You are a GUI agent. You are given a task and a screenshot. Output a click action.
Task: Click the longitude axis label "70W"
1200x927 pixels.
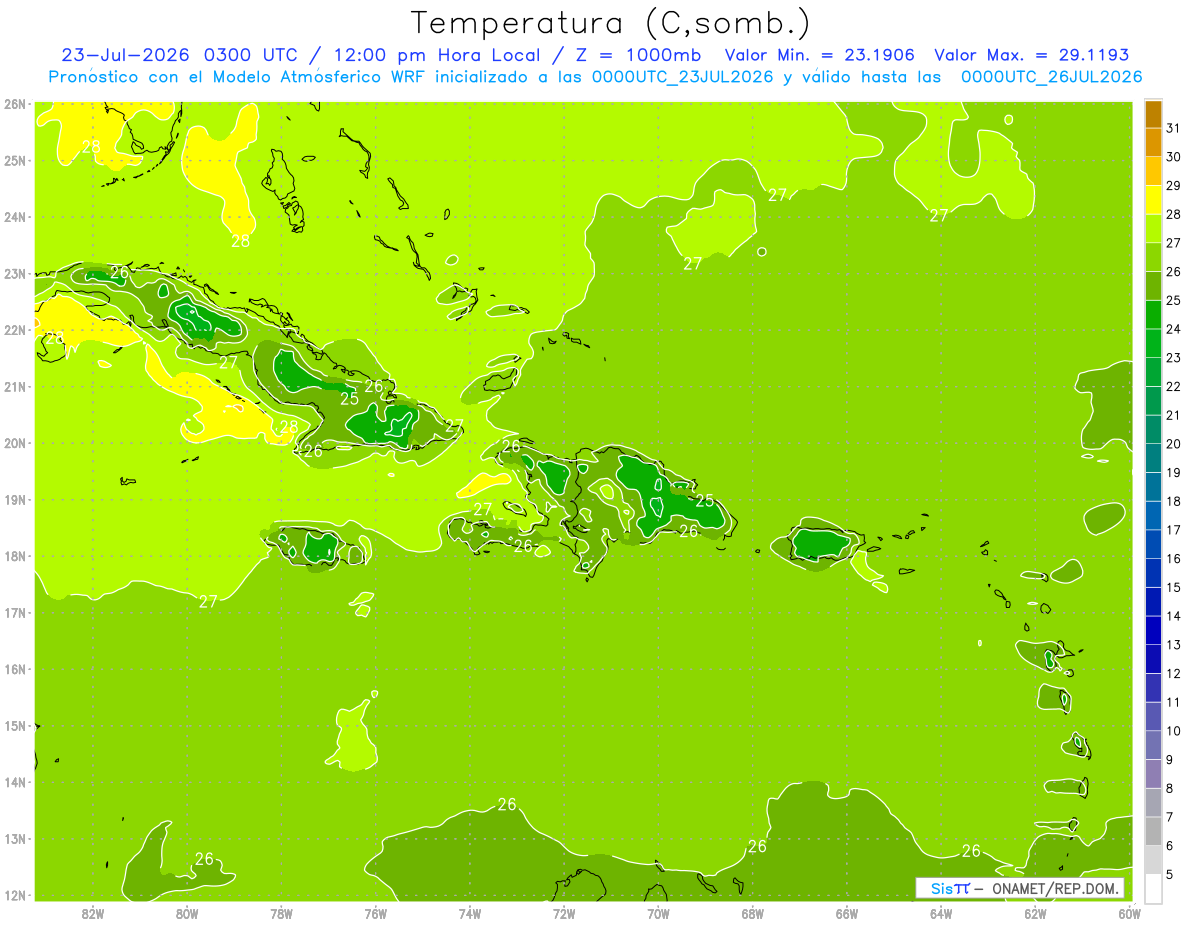click(658, 913)
